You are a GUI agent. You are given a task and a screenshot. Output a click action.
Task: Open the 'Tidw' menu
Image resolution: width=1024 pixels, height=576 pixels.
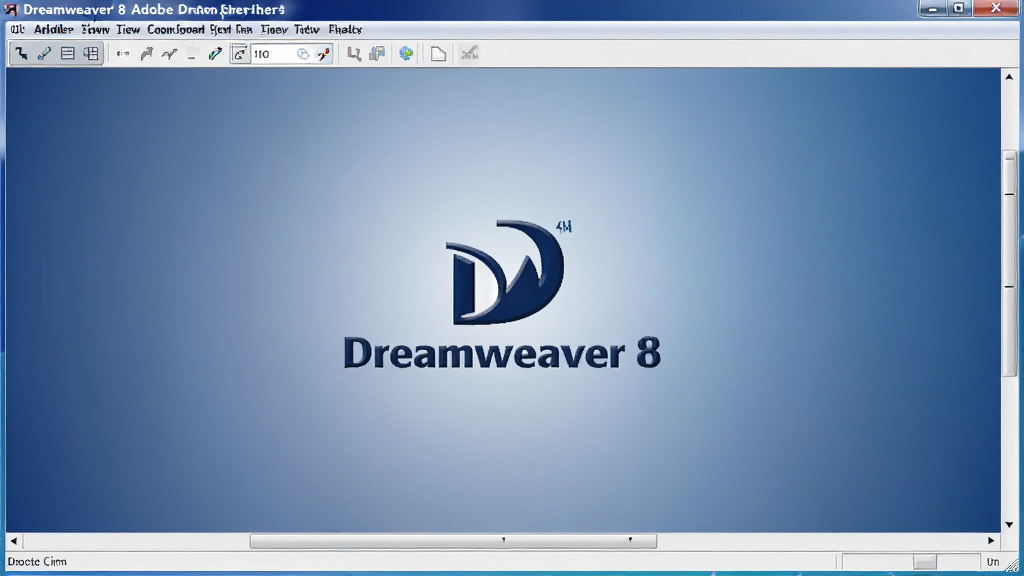306,29
